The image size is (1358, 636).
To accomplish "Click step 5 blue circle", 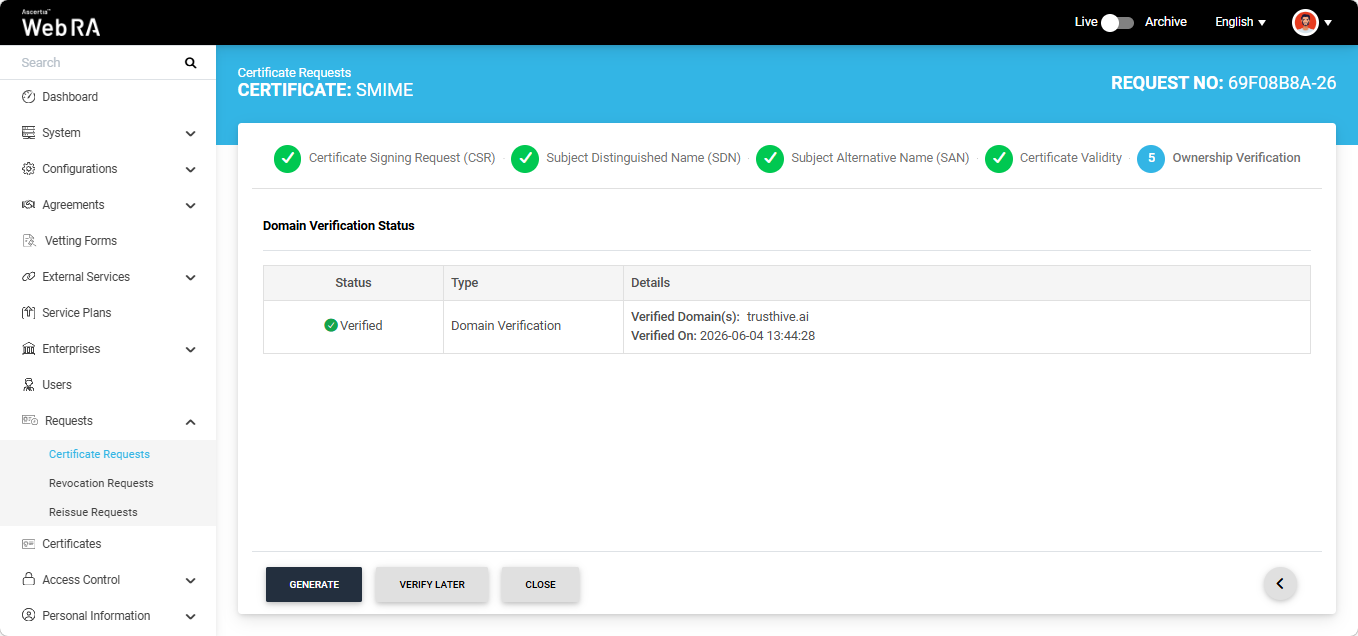I will [x=1151, y=158].
